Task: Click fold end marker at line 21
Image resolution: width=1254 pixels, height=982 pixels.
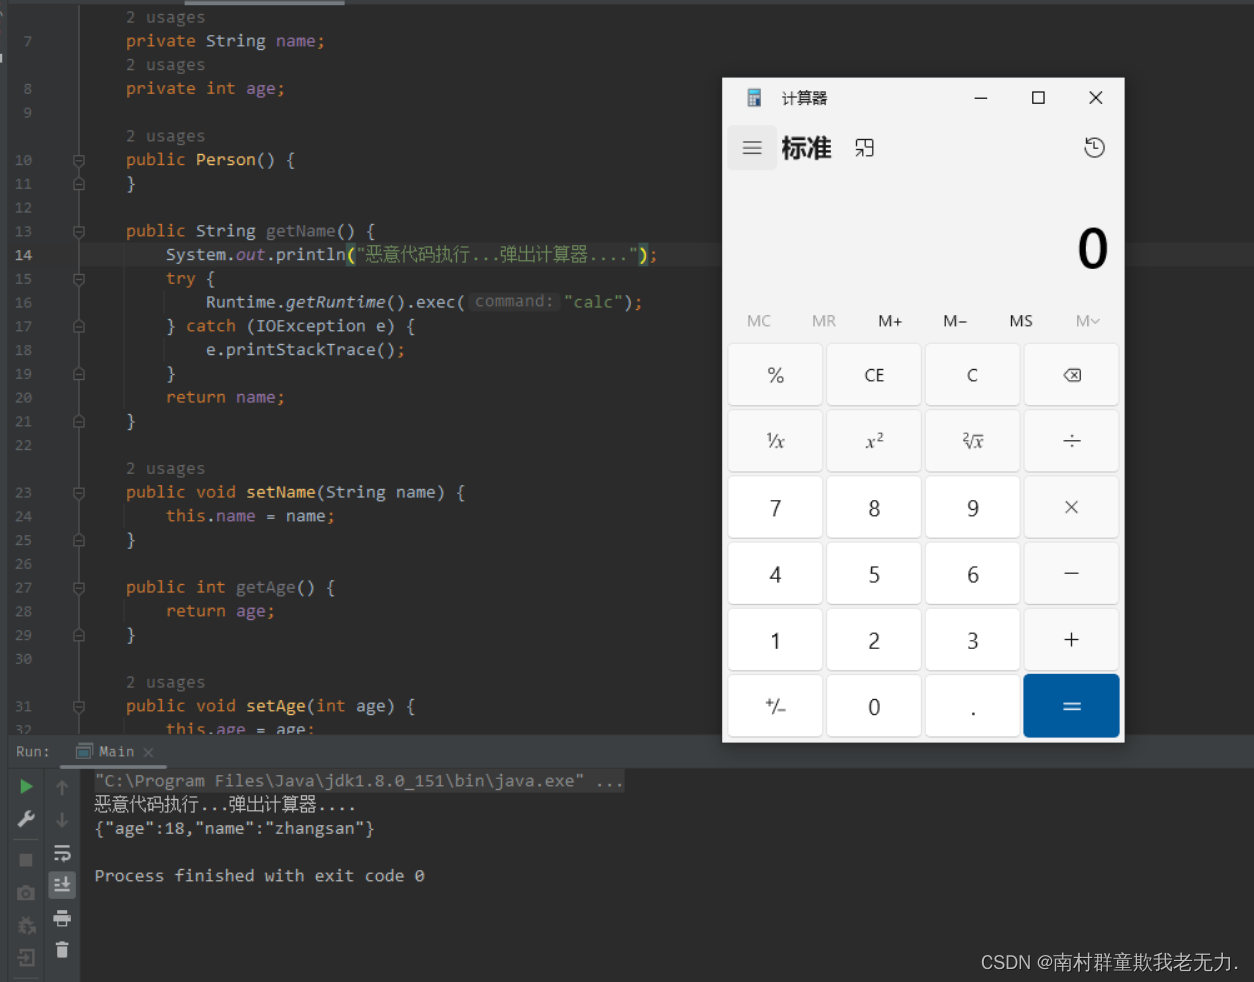Action: pyautogui.click(x=79, y=421)
